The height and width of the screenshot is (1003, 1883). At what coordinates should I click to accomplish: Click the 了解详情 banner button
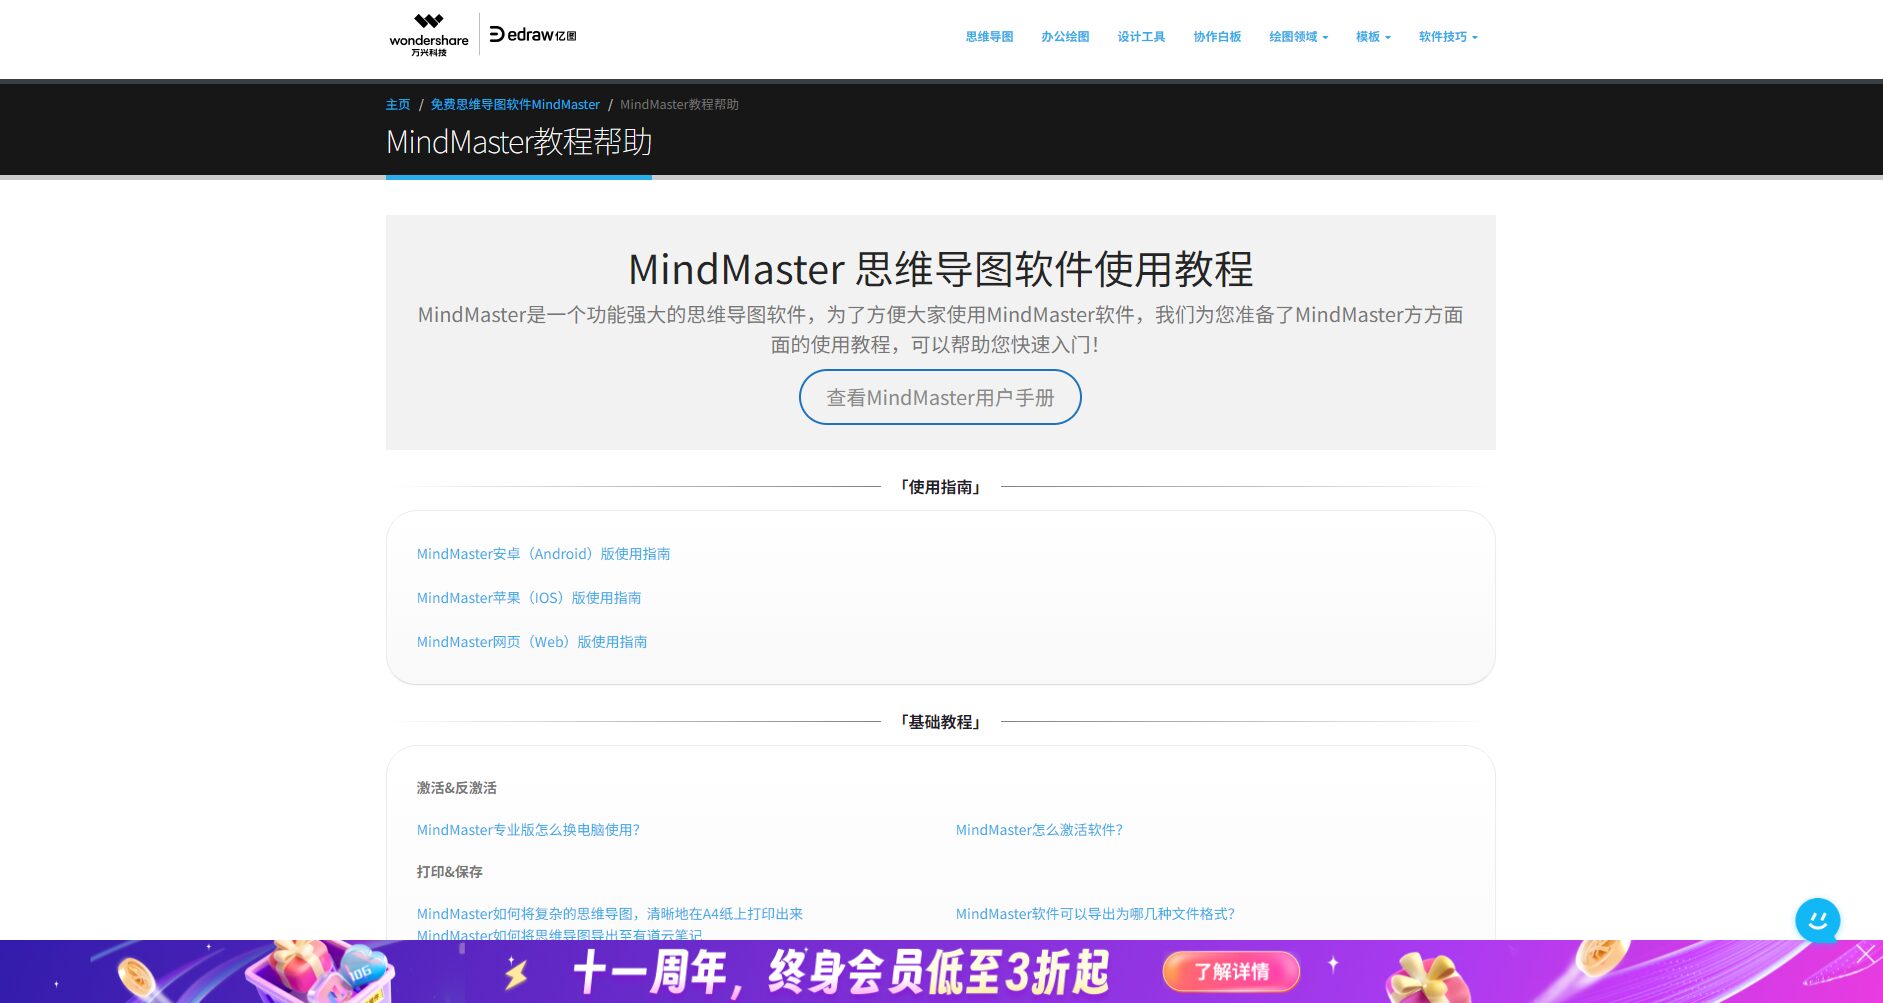1231,971
